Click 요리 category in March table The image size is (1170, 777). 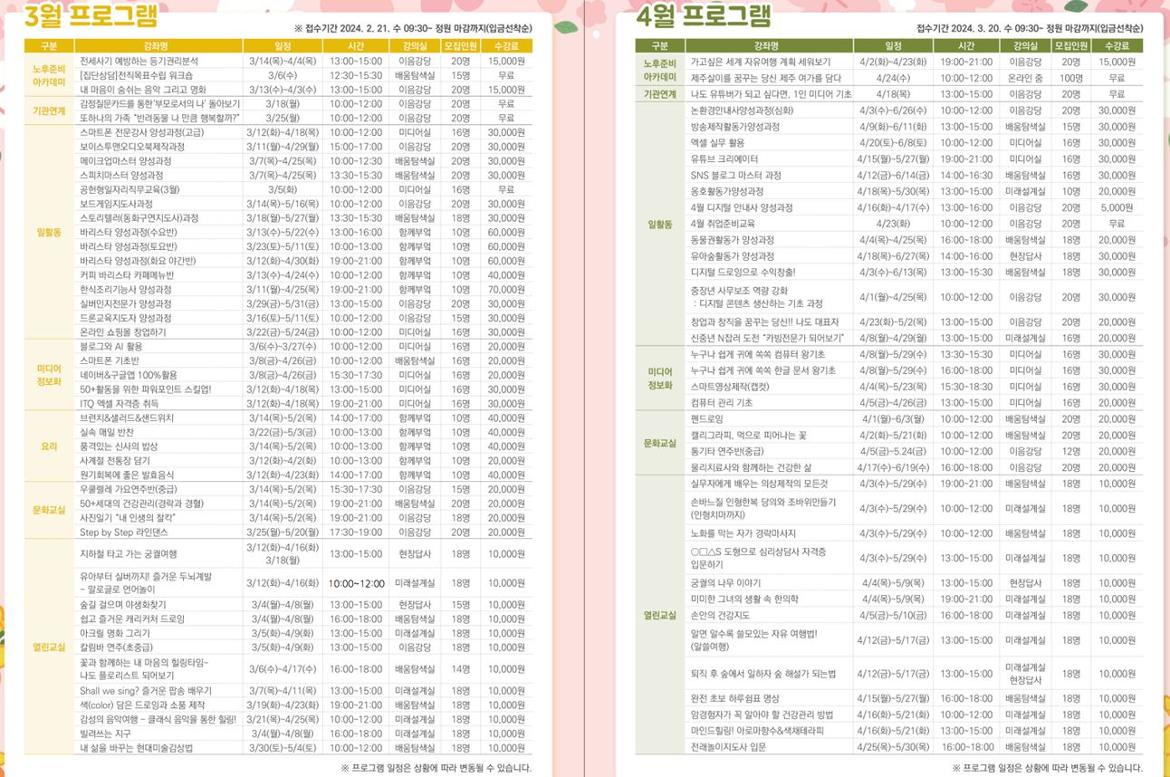point(48,446)
